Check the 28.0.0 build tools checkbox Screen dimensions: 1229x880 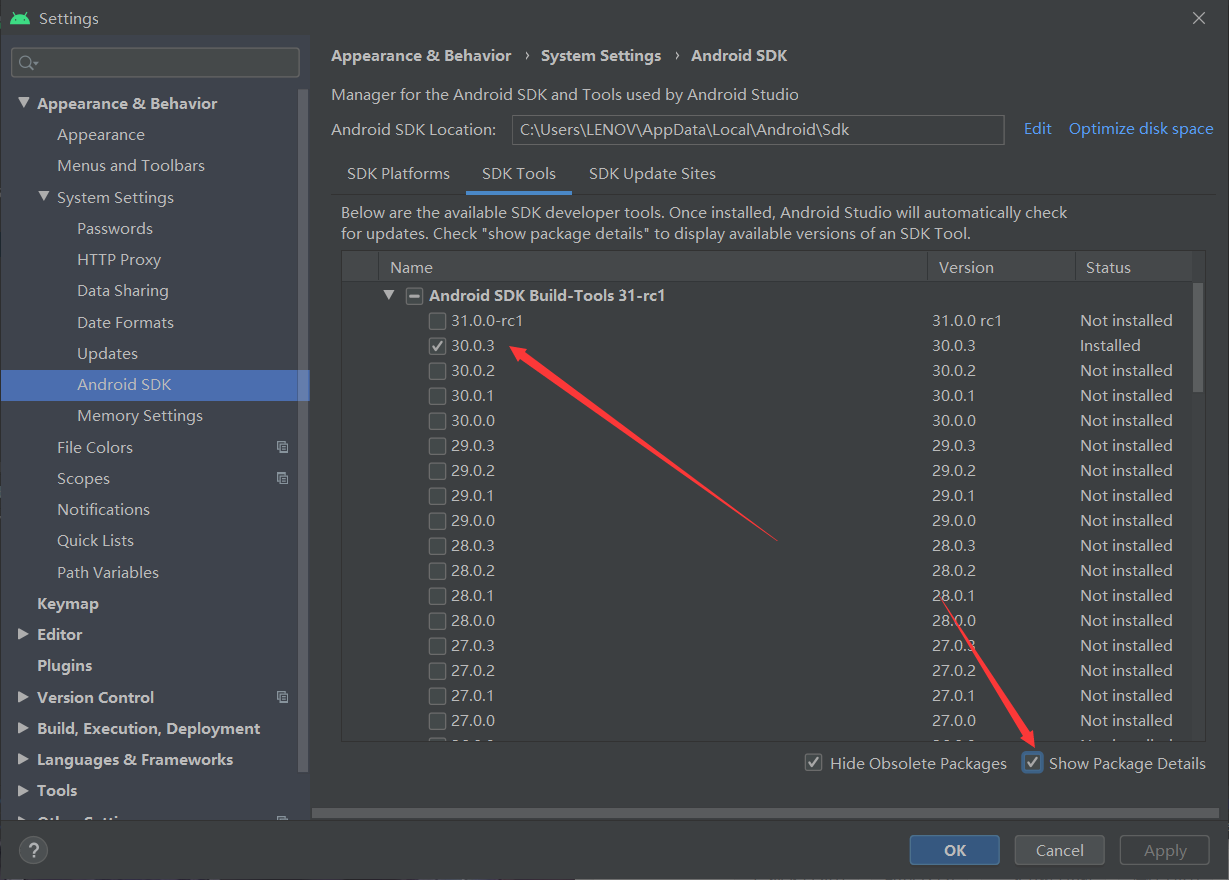(437, 621)
